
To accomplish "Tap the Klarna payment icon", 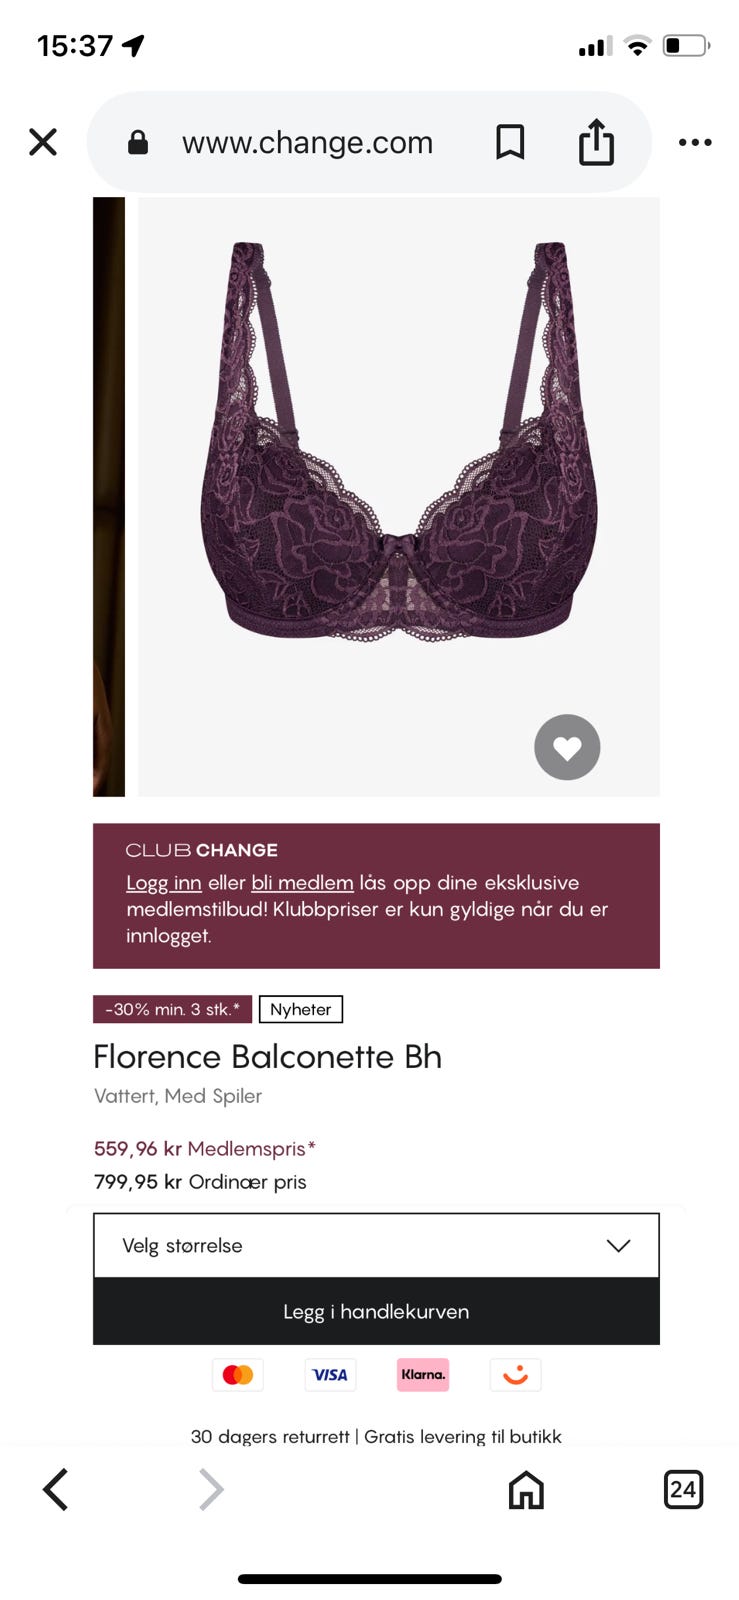I will [423, 1375].
